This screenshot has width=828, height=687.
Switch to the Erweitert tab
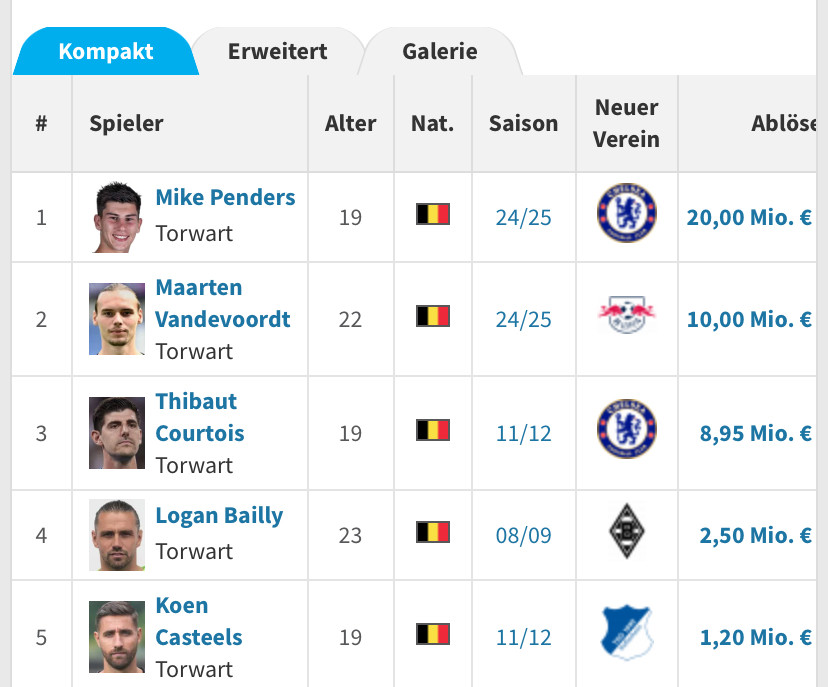(x=277, y=51)
